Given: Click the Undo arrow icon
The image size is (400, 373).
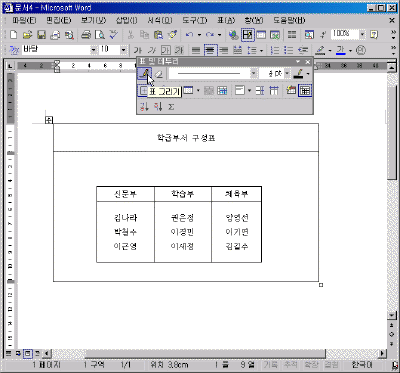Looking at the screenshot, I should [189, 35].
